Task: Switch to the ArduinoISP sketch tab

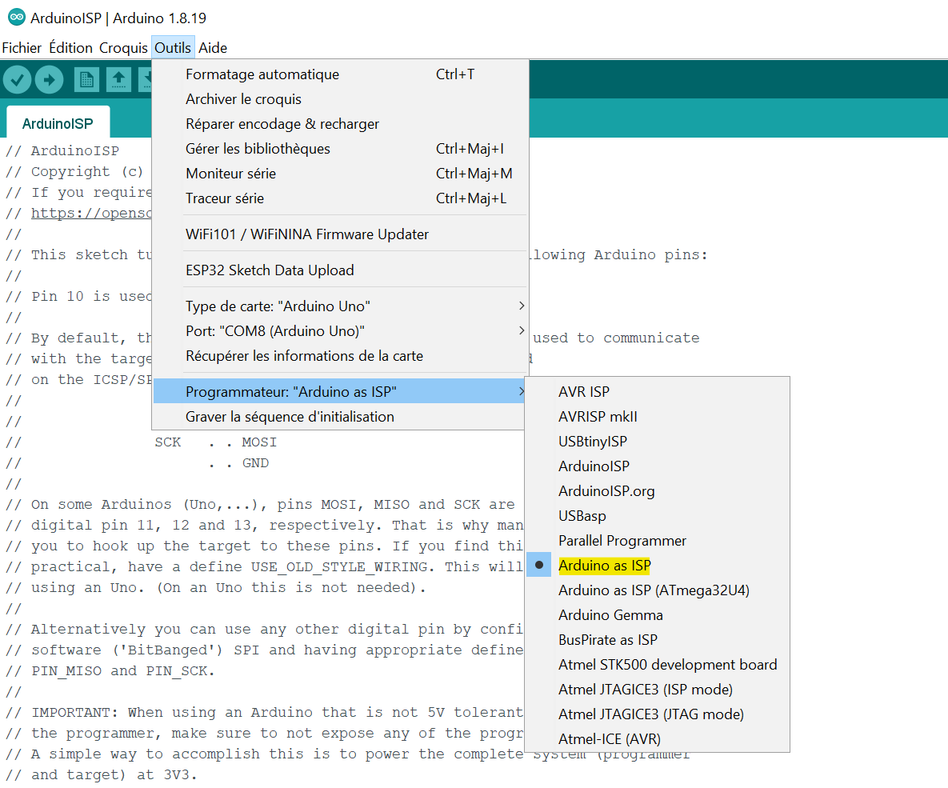Action: (57, 123)
